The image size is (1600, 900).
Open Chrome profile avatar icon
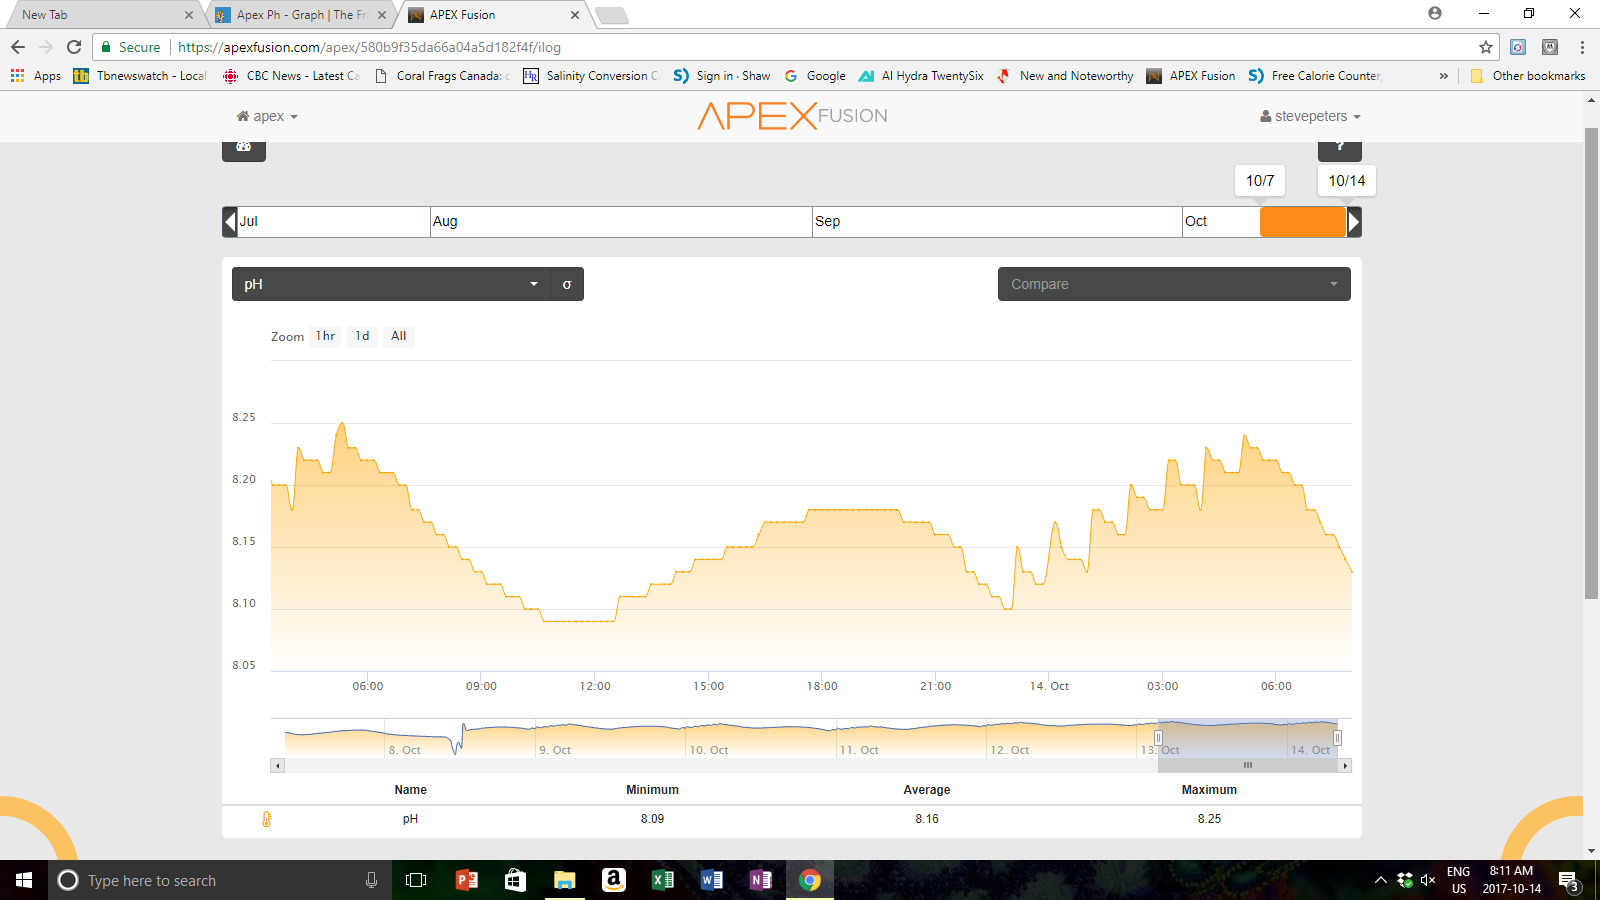1435,14
